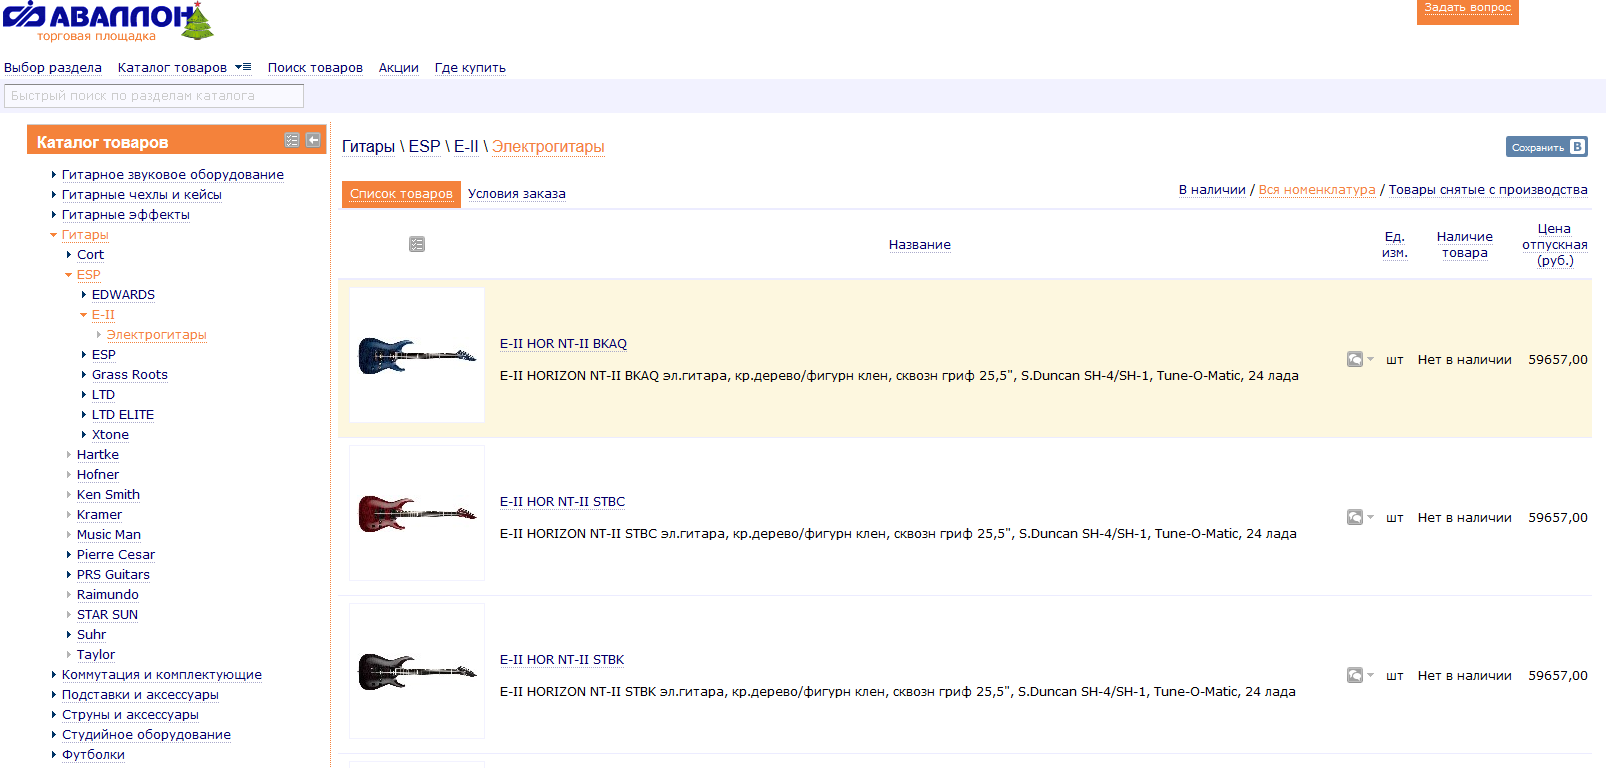The height and width of the screenshot is (768, 1606).
Task: Sort by Название column header
Action: pos(920,245)
